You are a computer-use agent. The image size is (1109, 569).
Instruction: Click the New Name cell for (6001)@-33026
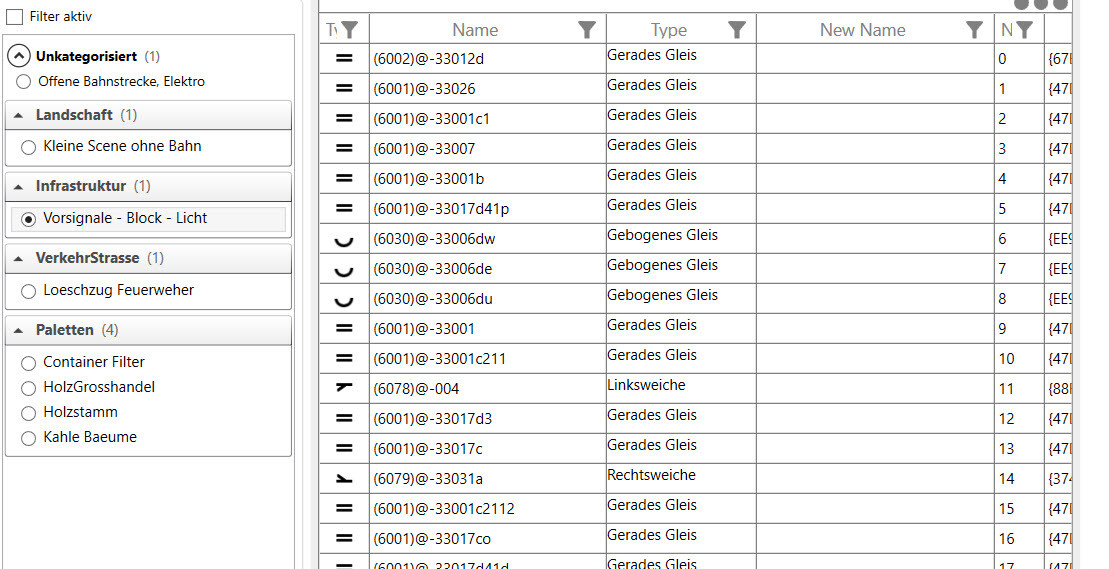click(x=875, y=89)
